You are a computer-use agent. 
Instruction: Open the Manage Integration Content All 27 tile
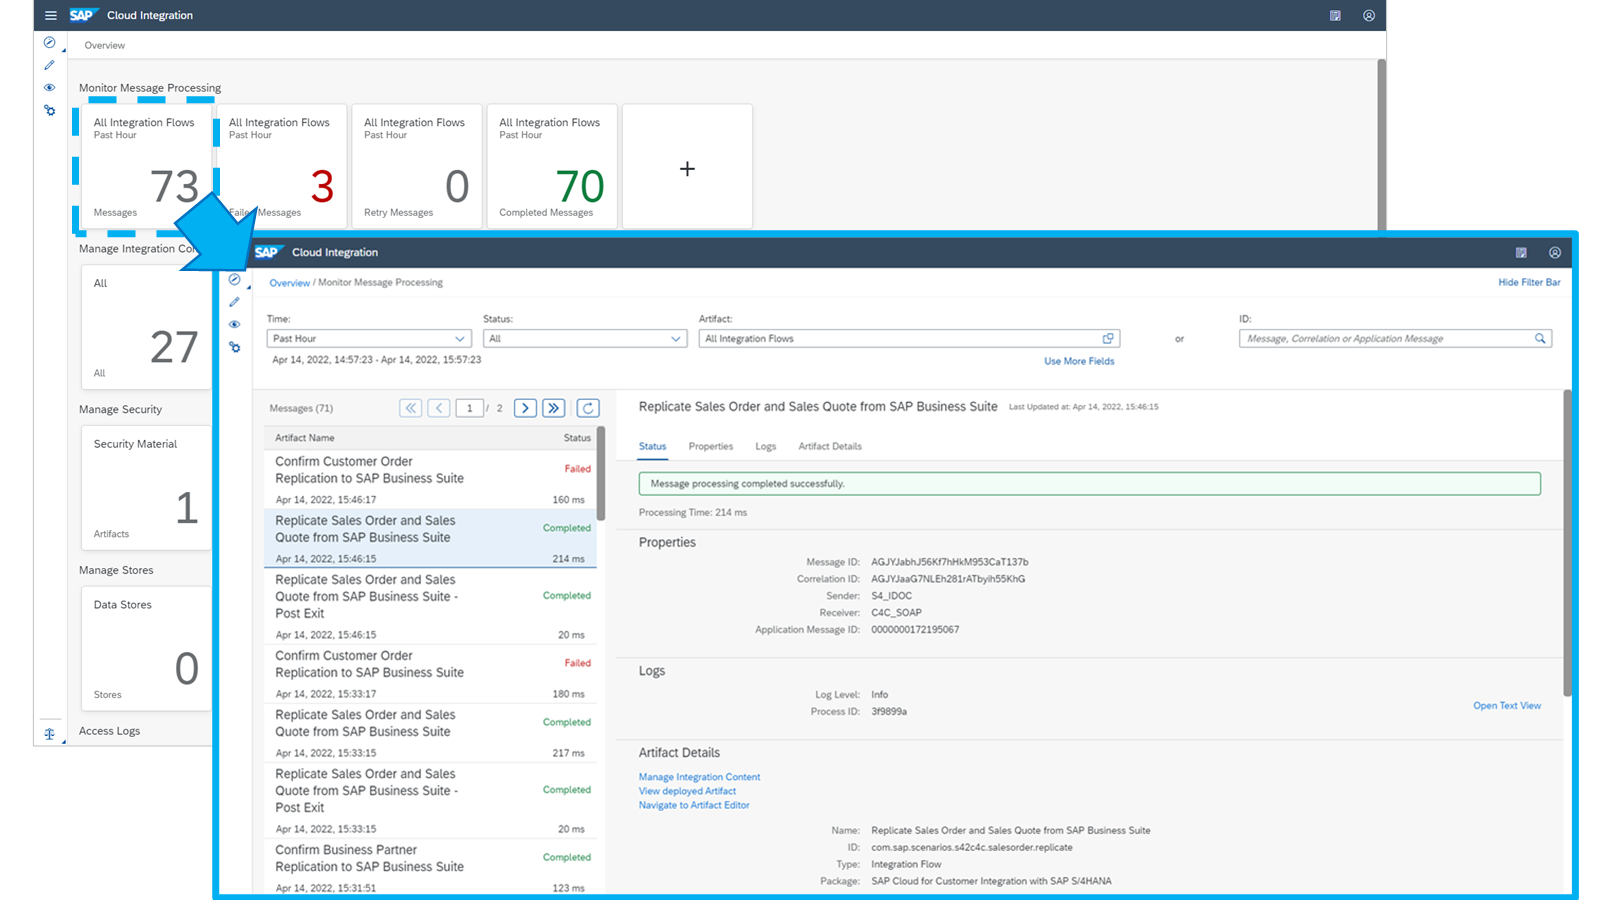(146, 327)
